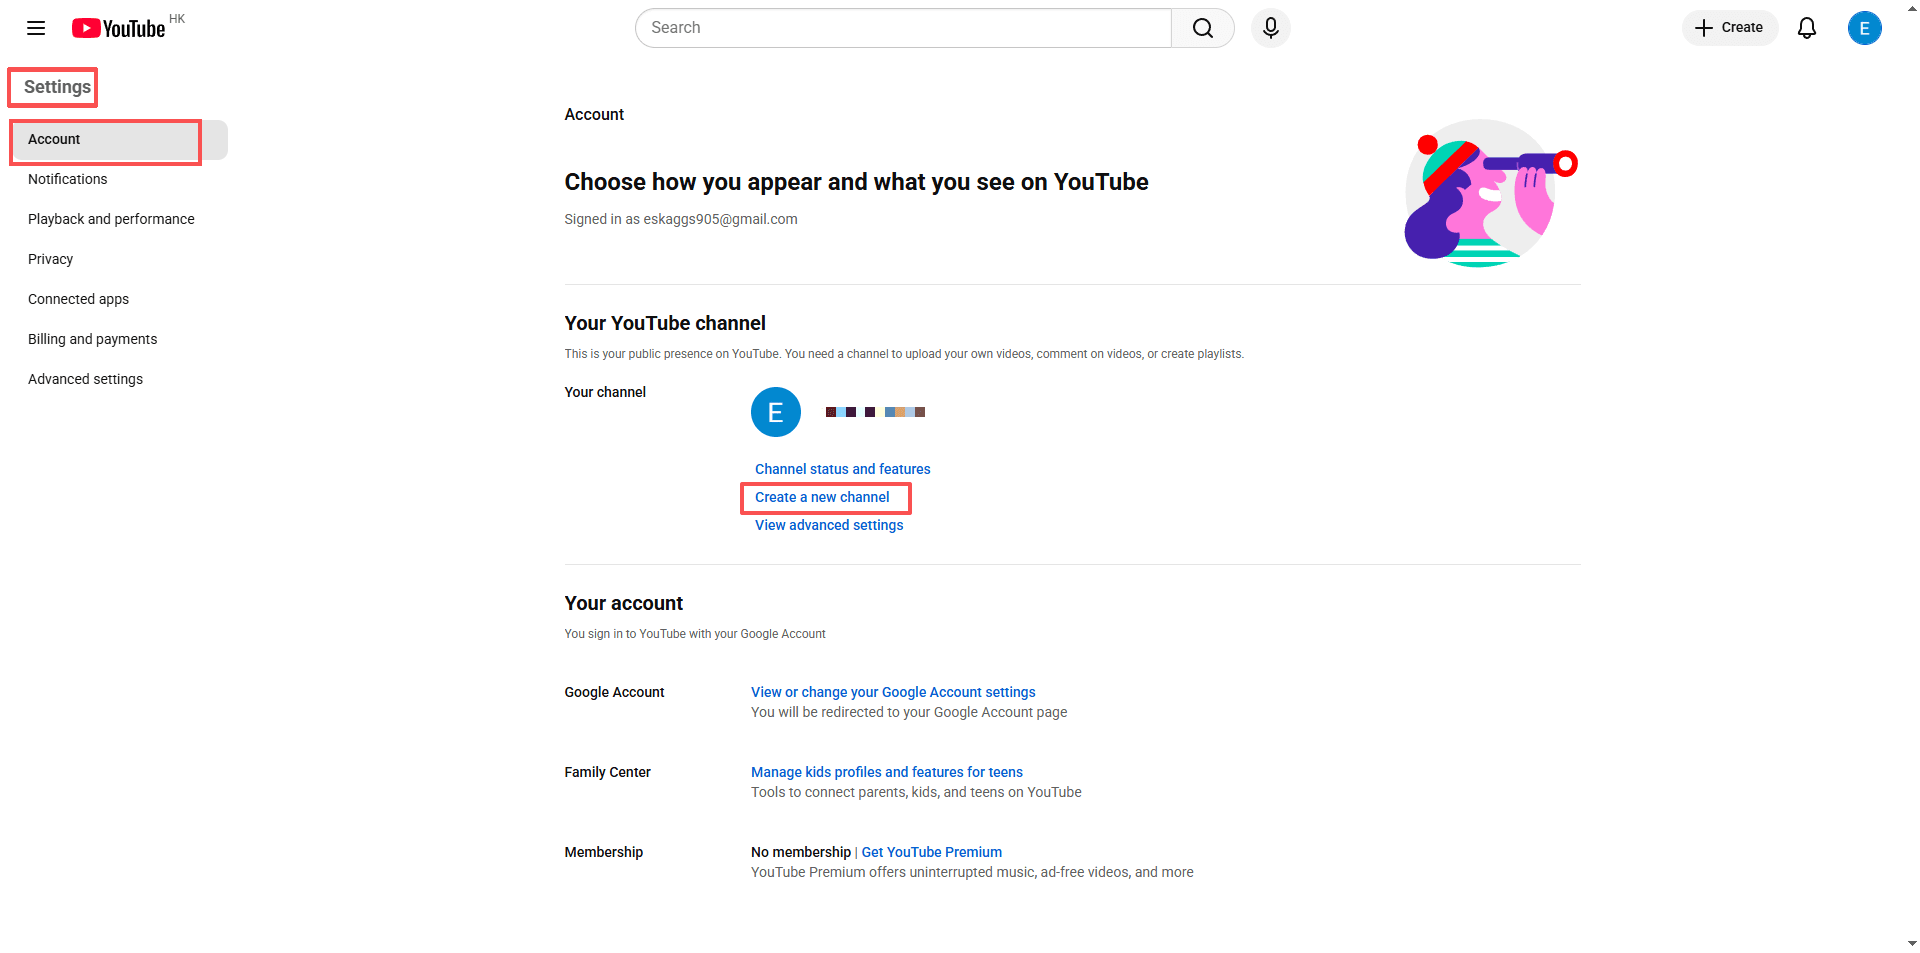1920x953 pixels.
Task: Click the Your YouTube channel heading
Action: 665,323
